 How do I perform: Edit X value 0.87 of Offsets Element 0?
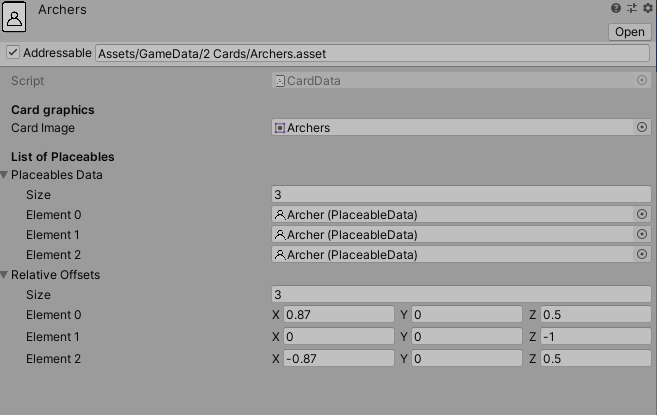coord(339,314)
